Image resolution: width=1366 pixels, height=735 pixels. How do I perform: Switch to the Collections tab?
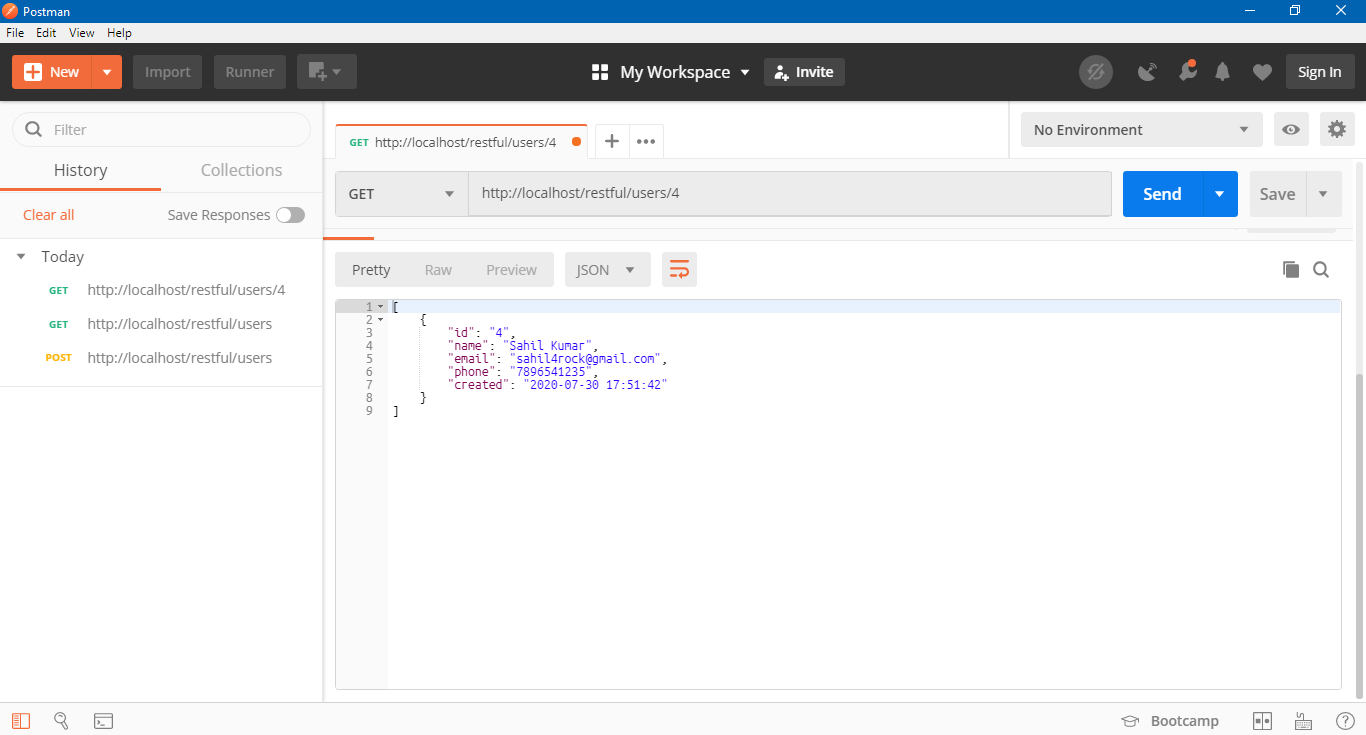click(x=240, y=170)
